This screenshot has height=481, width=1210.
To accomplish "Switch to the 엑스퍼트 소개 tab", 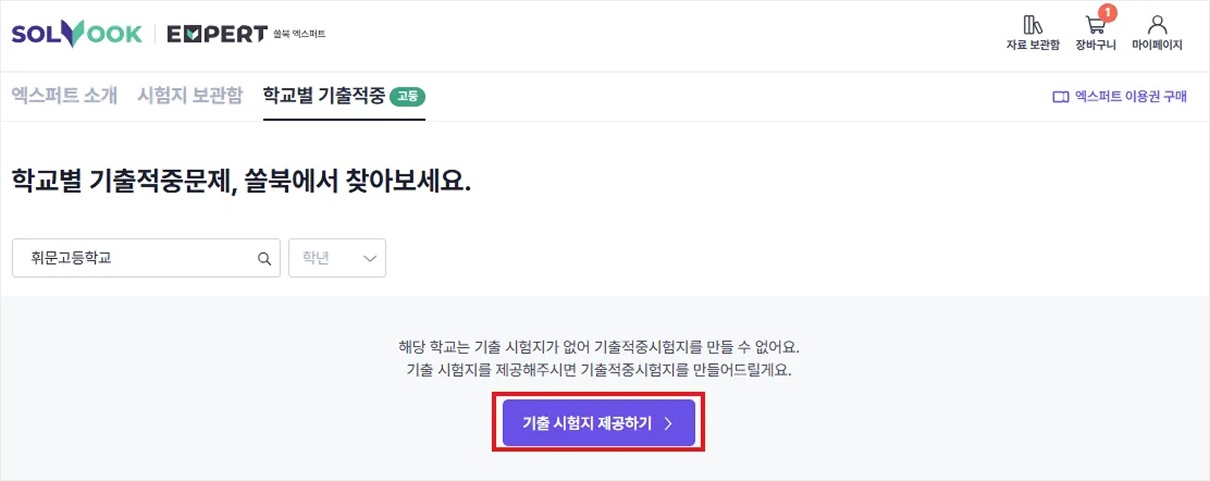I will click(65, 96).
